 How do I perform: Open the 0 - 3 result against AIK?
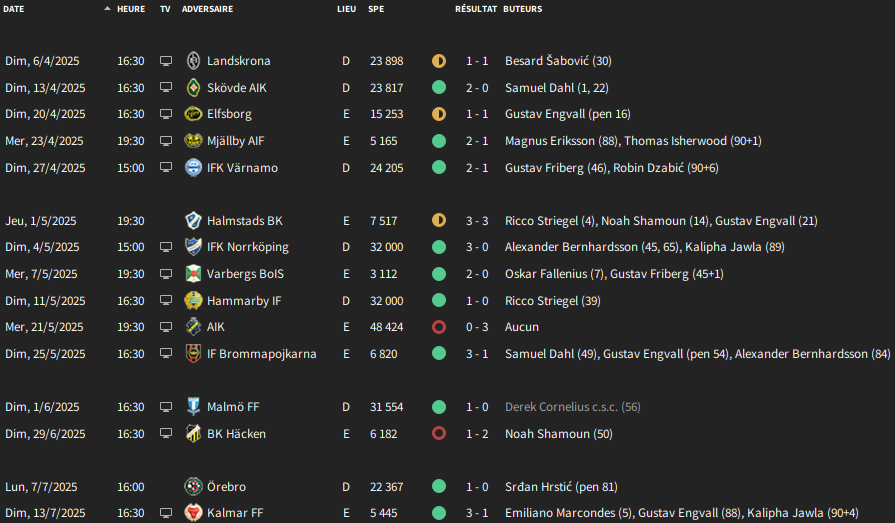tap(477, 327)
